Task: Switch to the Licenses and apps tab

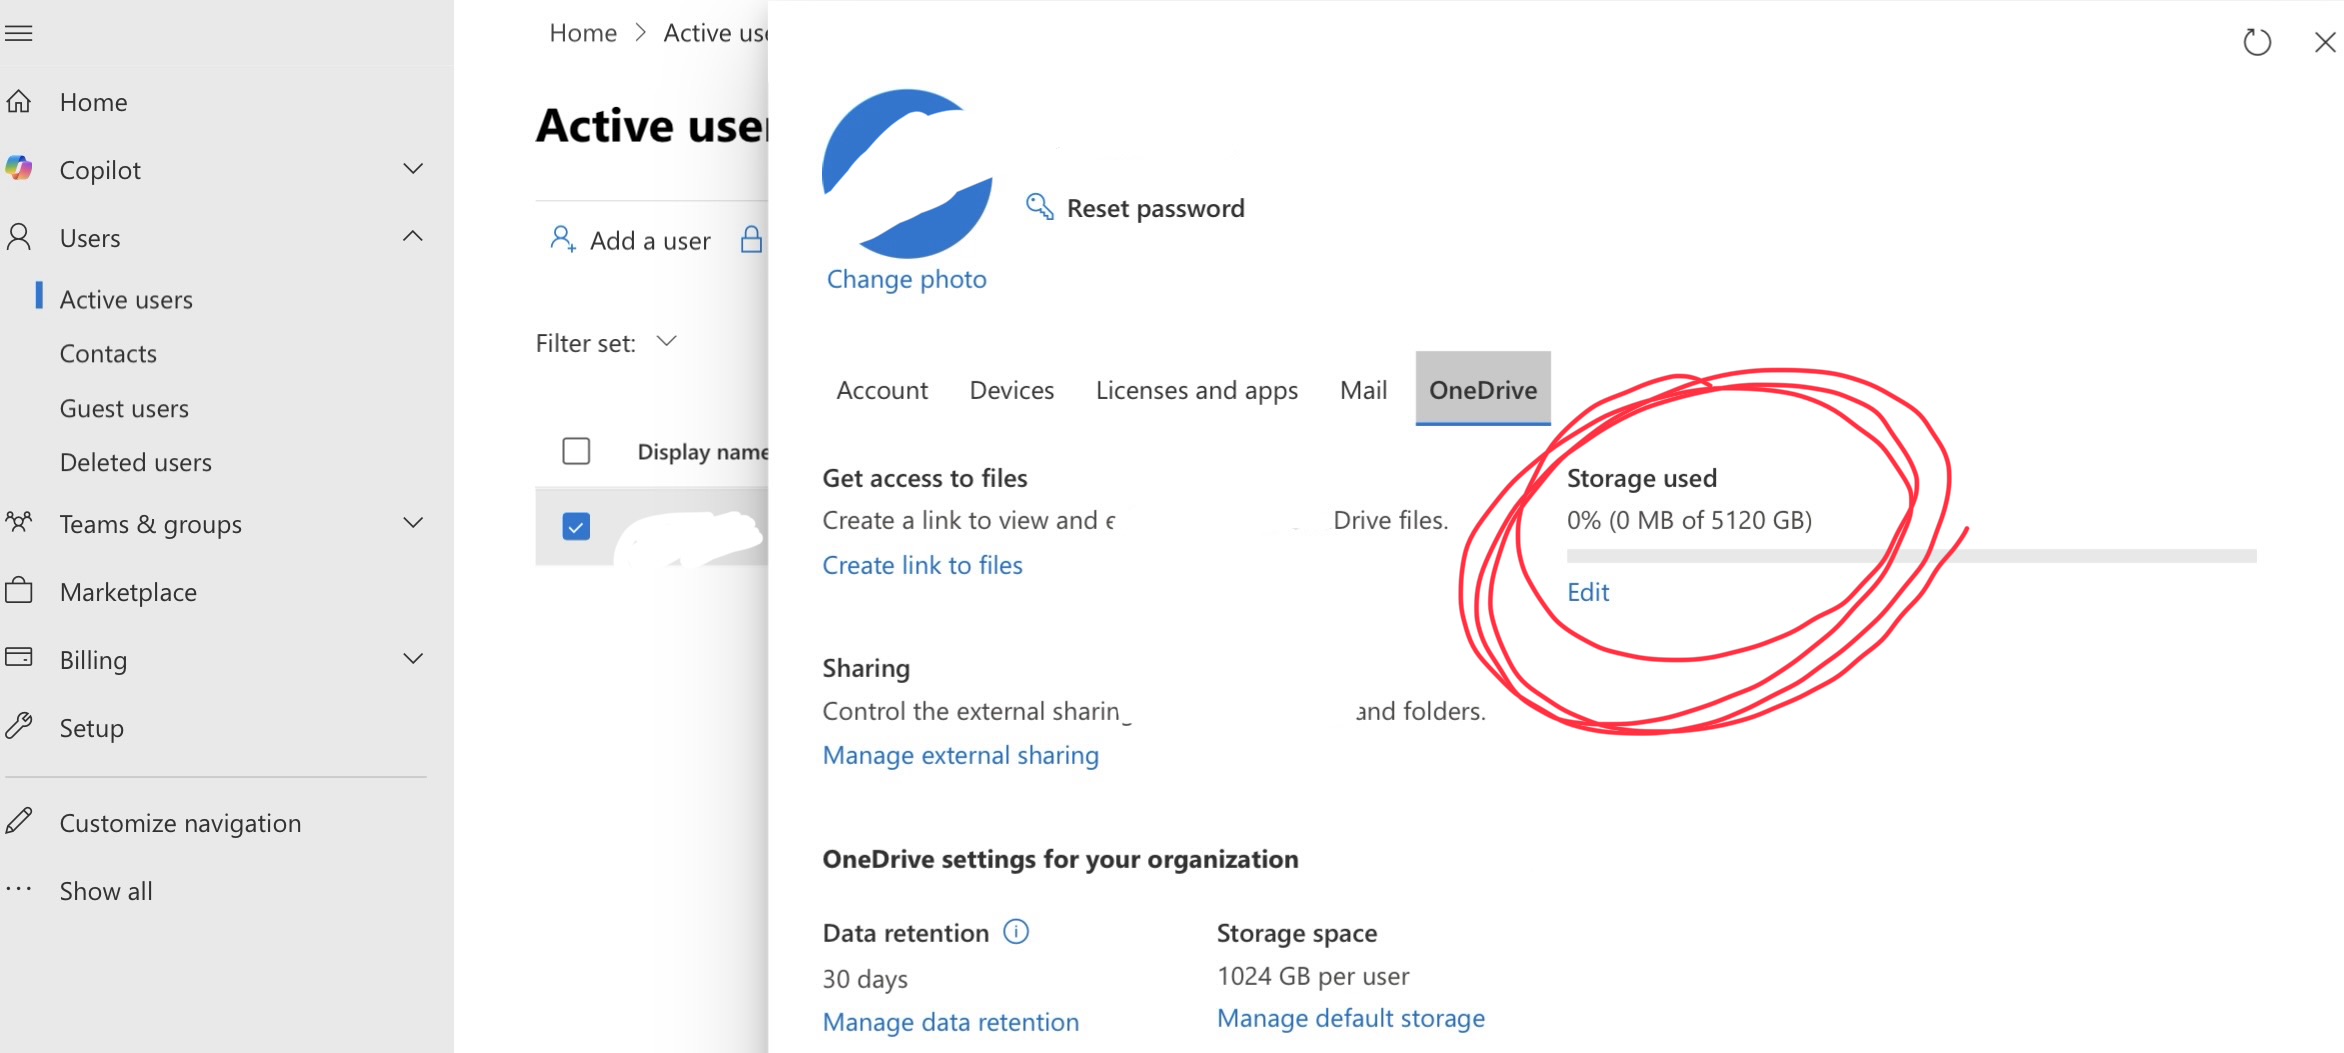Action: [x=1196, y=390]
